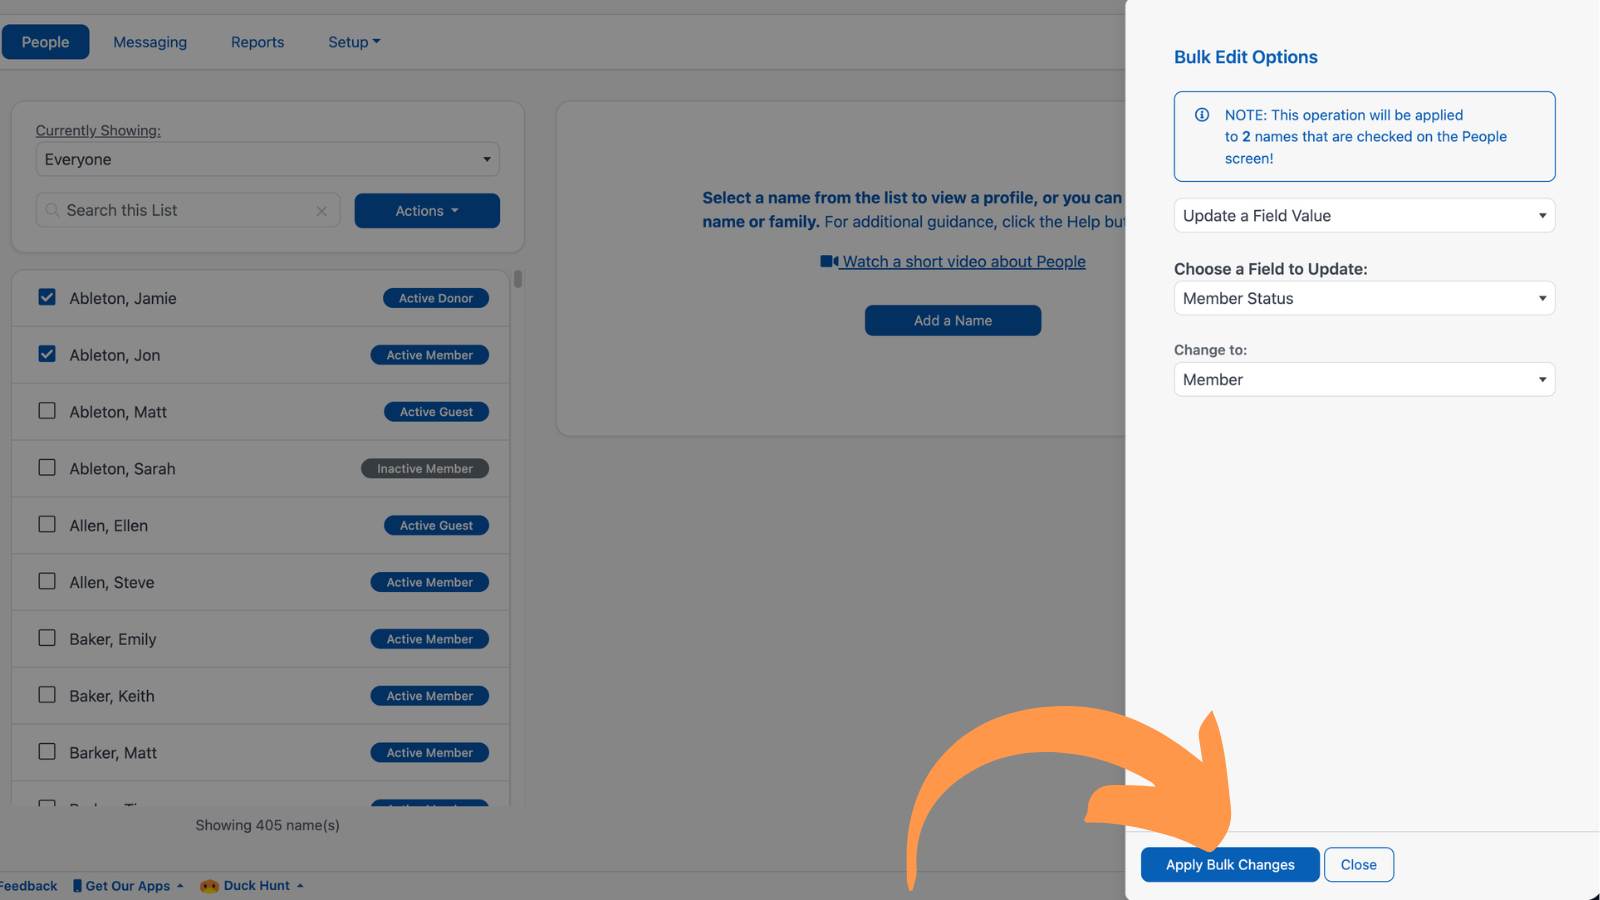Check the Allen, Ellen checkbox
The height and width of the screenshot is (900, 1600).
(47, 524)
